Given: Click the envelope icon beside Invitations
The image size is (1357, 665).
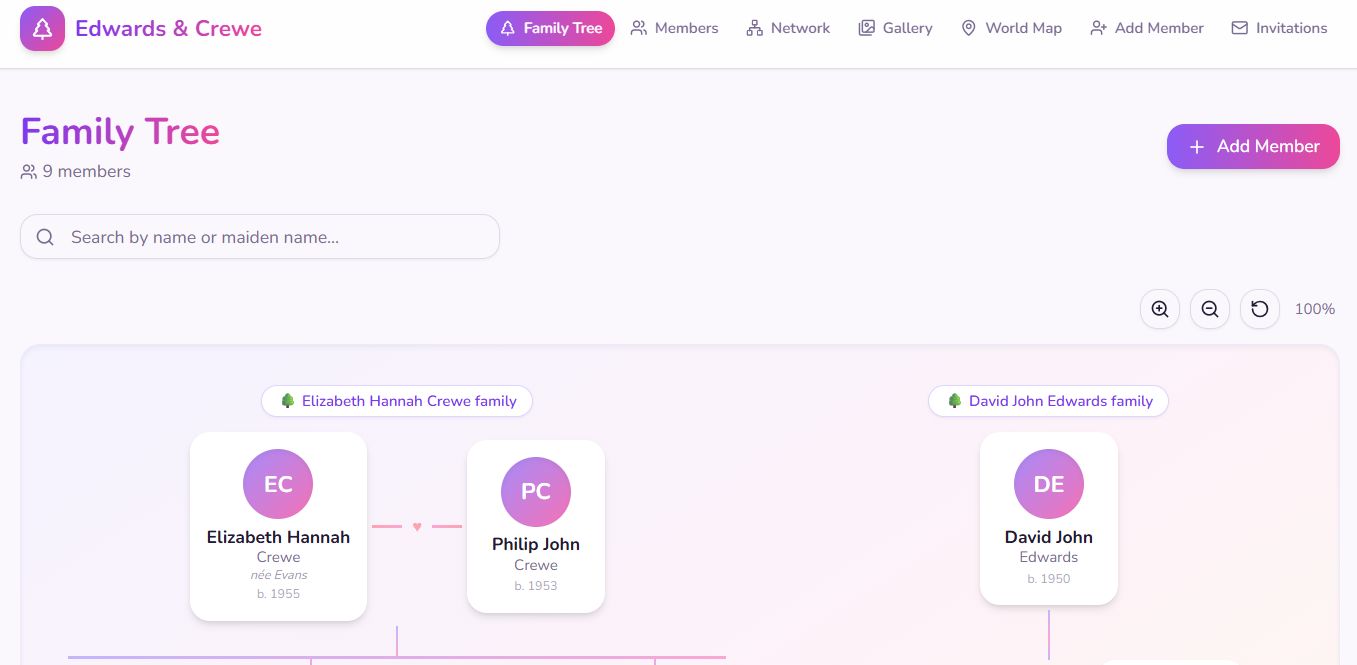Looking at the screenshot, I should 1240,28.
